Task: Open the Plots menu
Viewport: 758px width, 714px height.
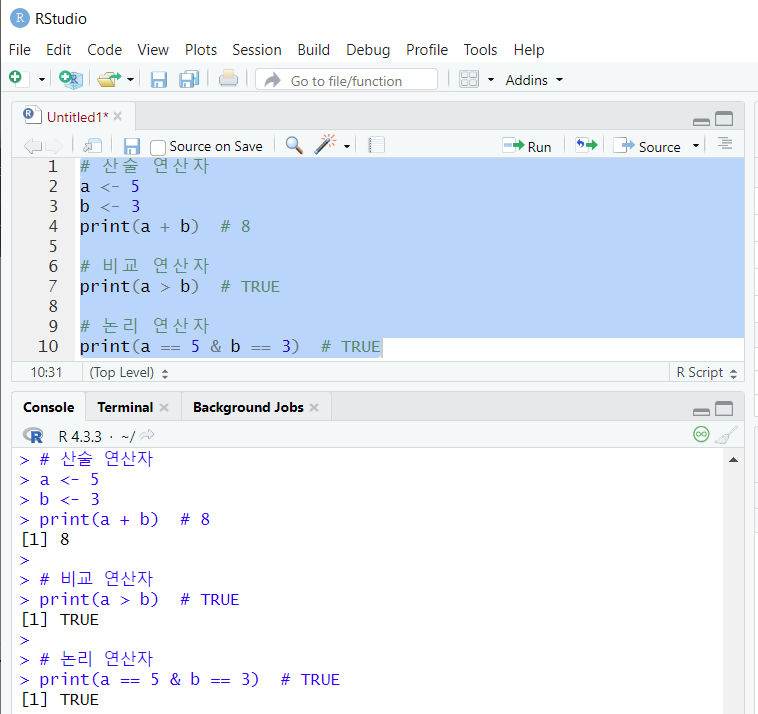Action: pos(201,50)
